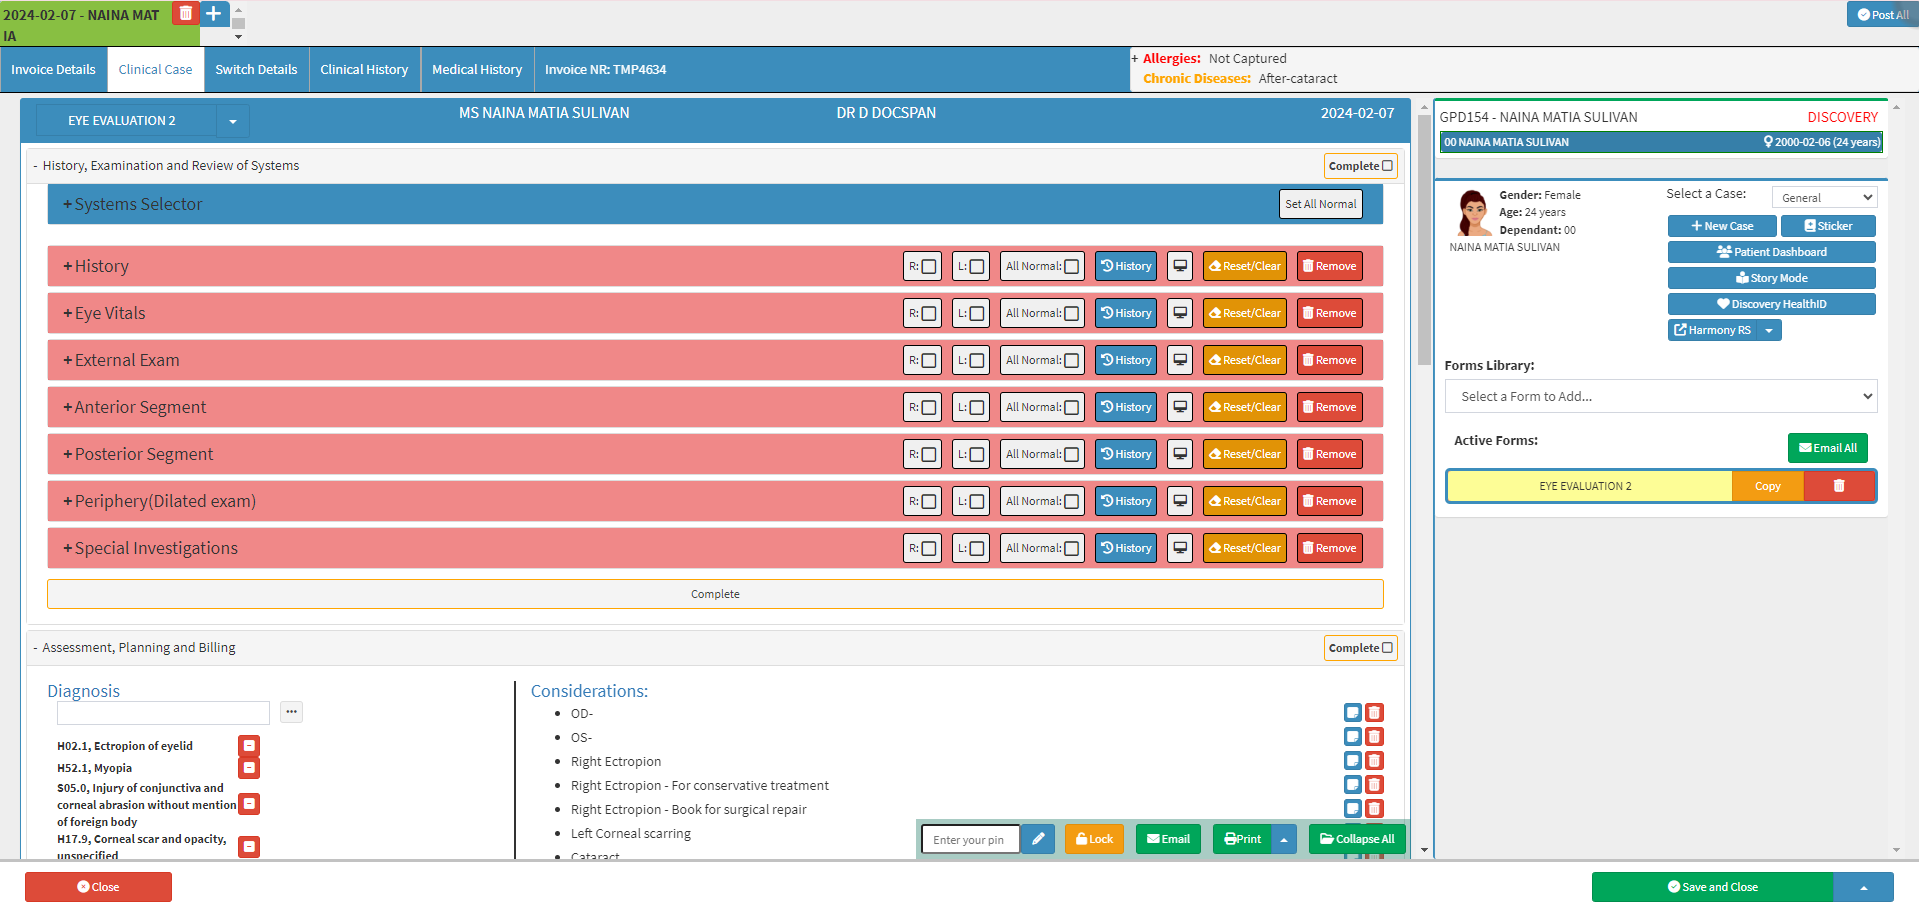Click the pencil icon next to pin field
Screen dimensions: 1919x910
coord(1038,839)
